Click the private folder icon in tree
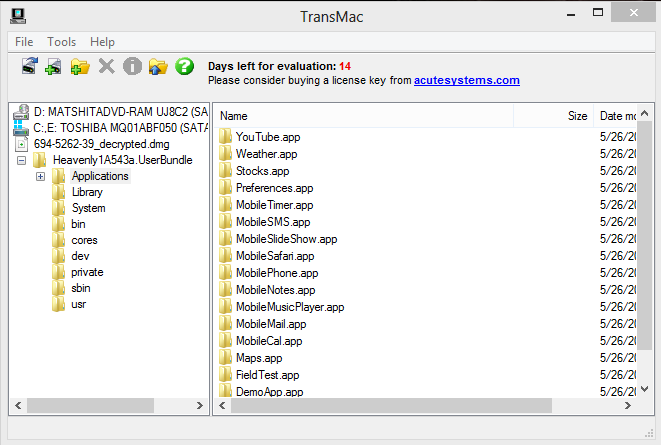This screenshot has width=661, height=445. (x=59, y=272)
